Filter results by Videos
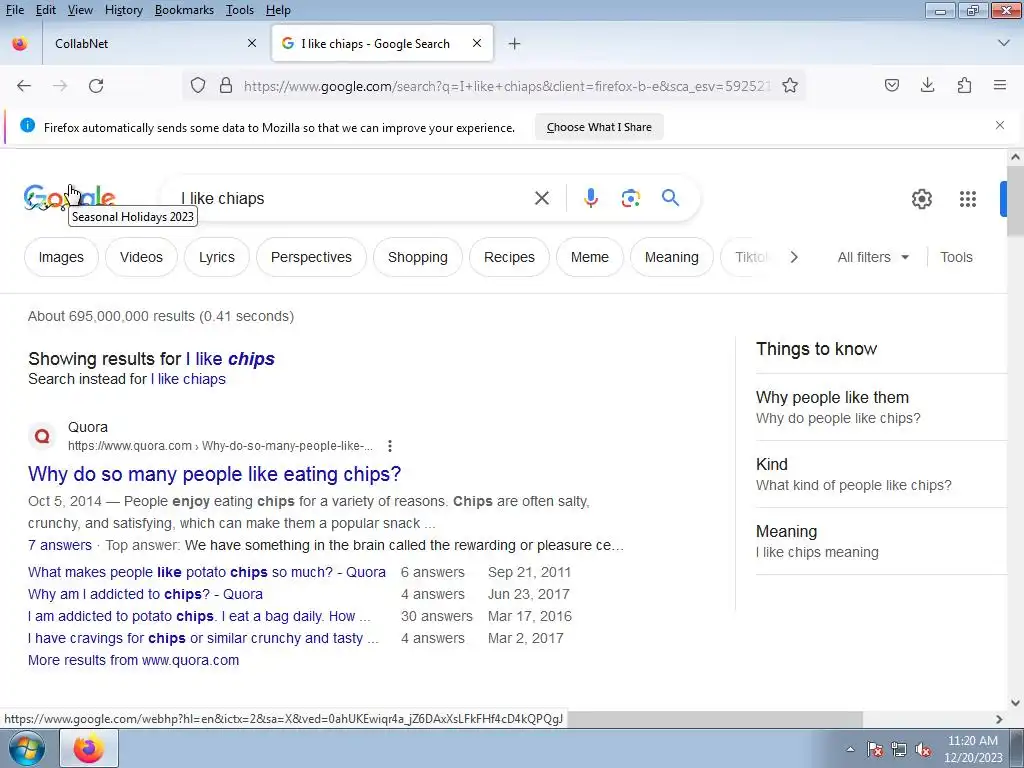 point(141,257)
